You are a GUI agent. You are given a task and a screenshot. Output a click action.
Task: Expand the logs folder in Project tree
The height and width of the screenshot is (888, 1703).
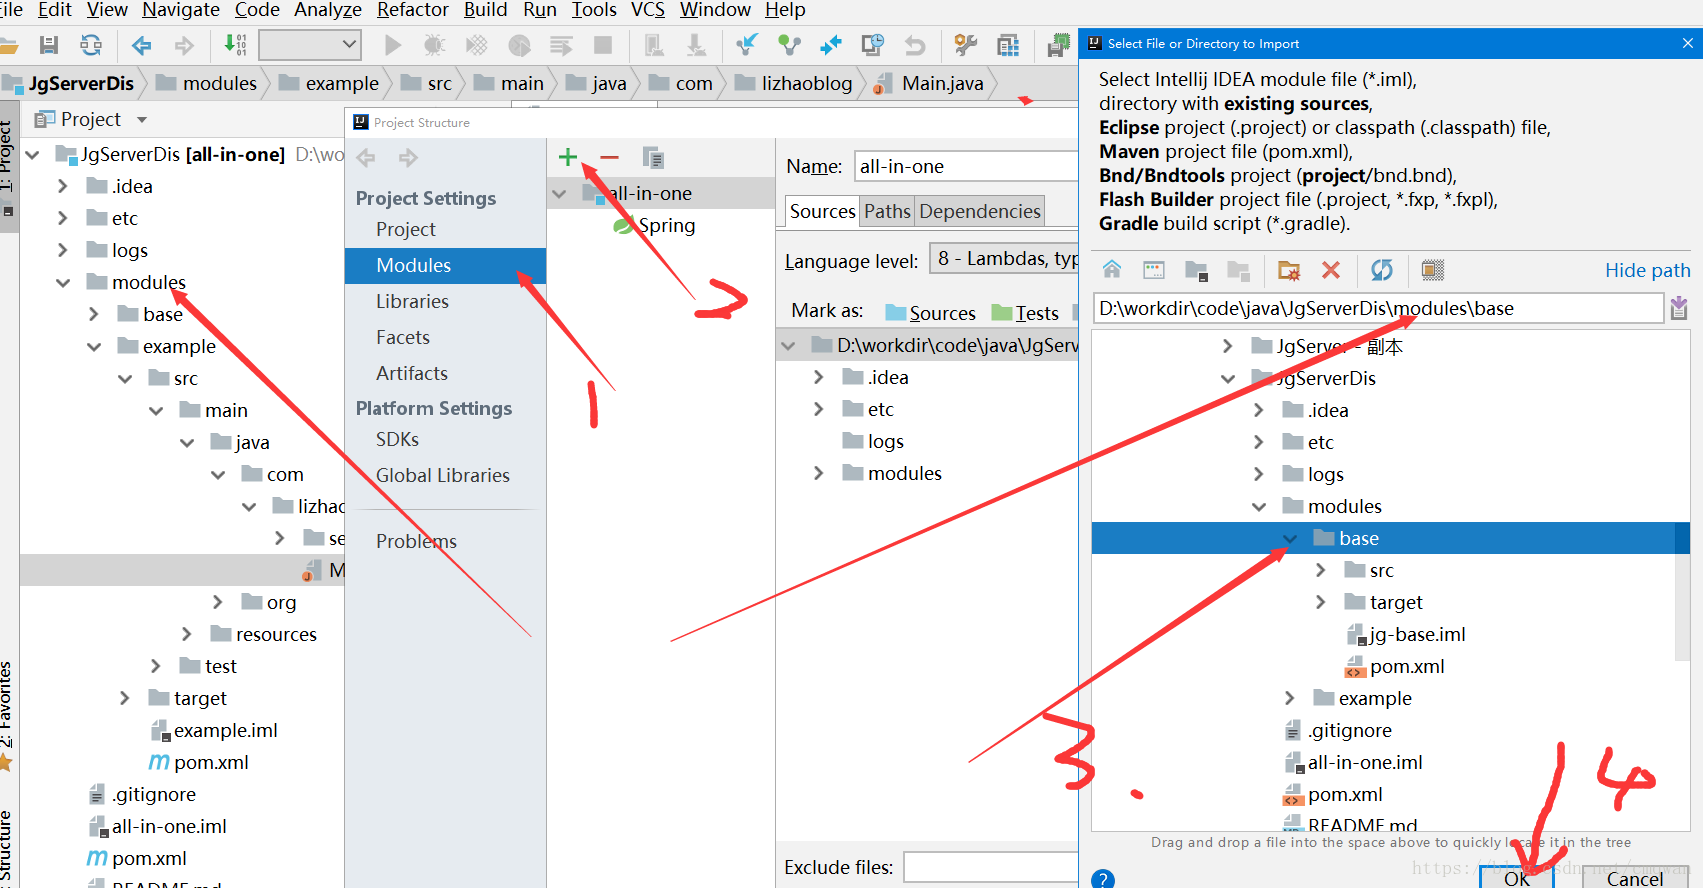click(63, 250)
